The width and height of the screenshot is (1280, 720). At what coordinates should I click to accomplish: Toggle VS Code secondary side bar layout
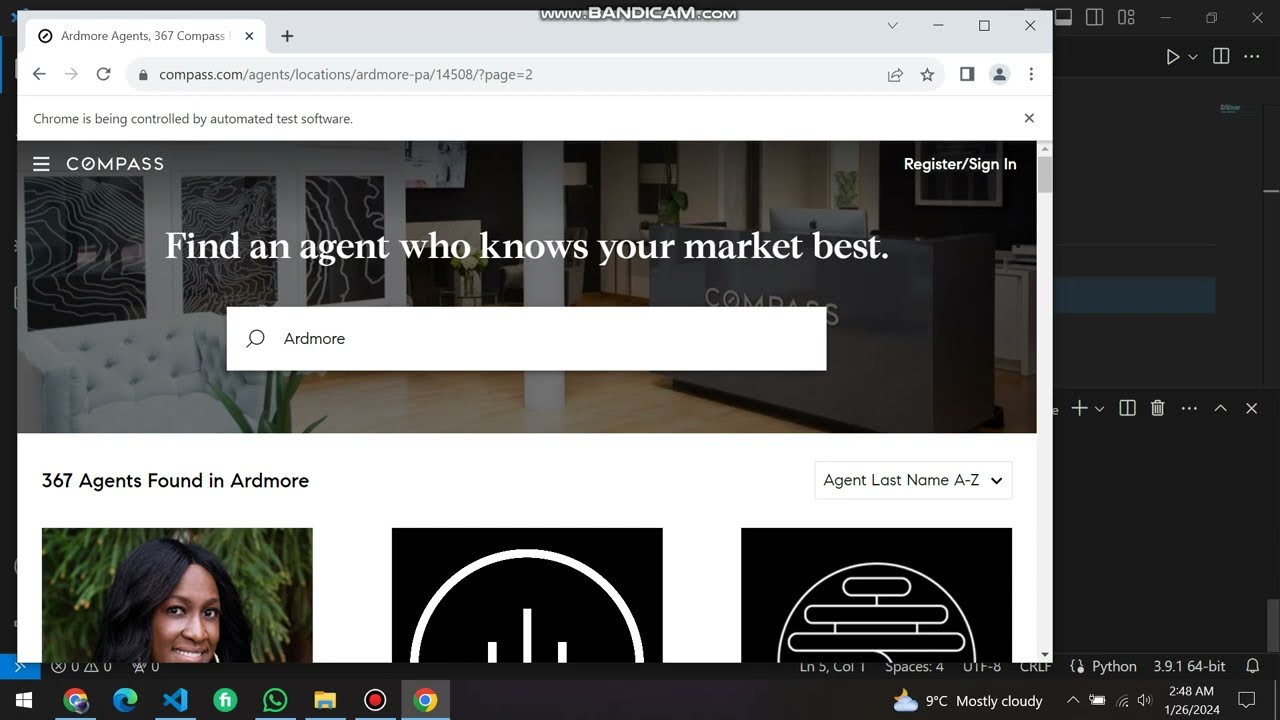(x=1095, y=17)
